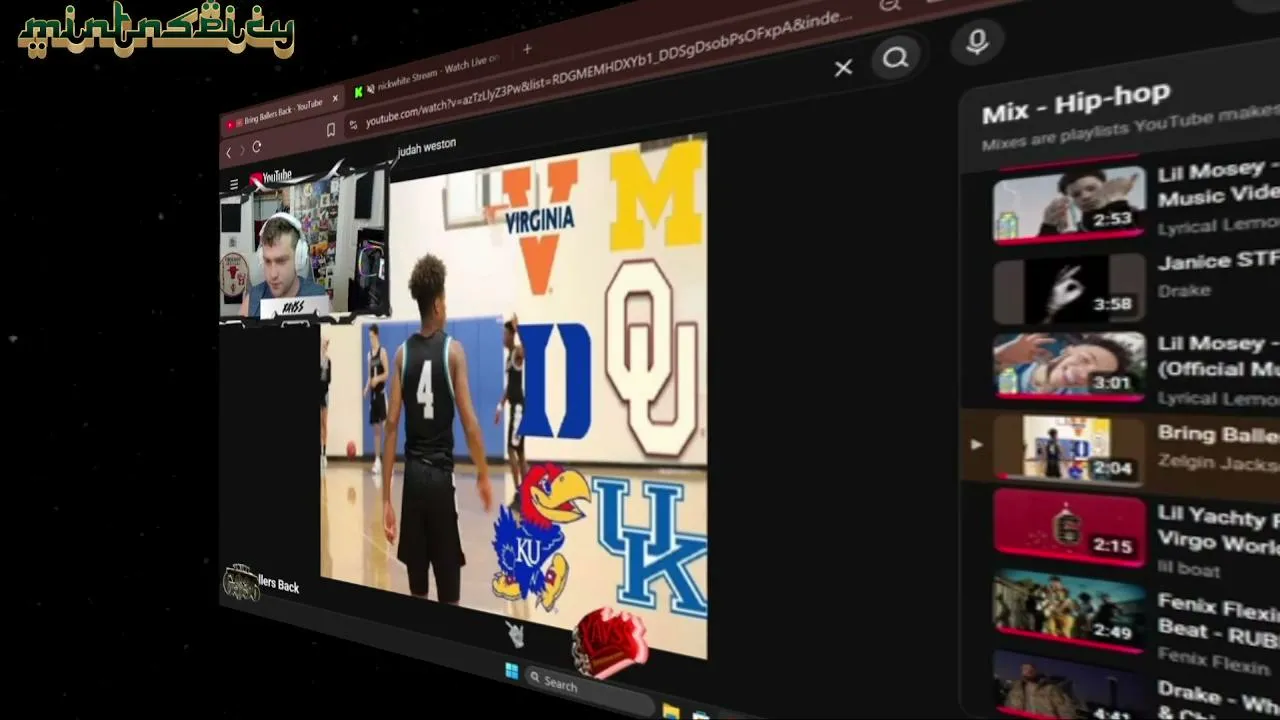1280x720 pixels.
Task: Start voice search with the microphone icon
Action: 977,42
